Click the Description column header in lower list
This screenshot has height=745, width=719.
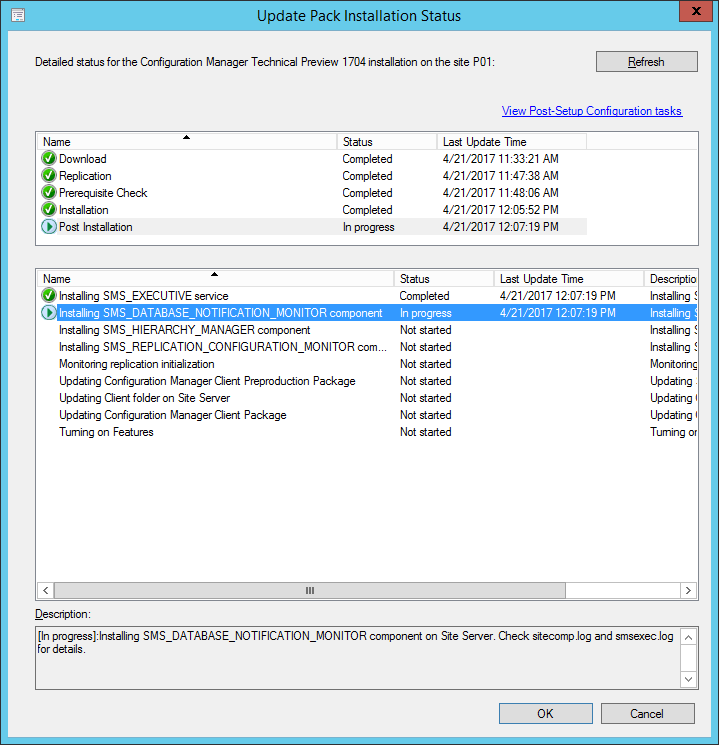[x=671, y=278]
